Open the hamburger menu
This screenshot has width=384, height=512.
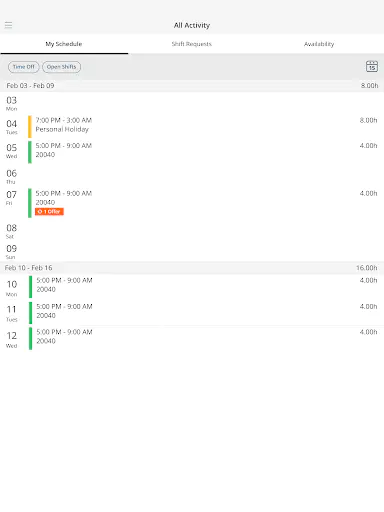[8, 25]
